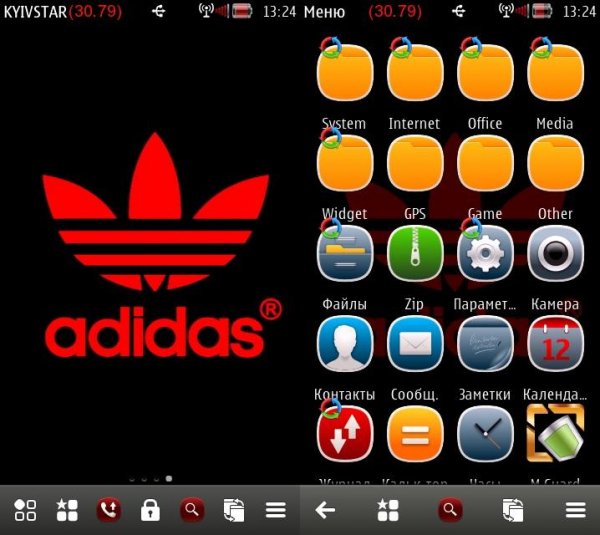Viewport: 600px width, 535px height.
Task: Open the Заметки notes app
Action: click(x=485, y=344)
